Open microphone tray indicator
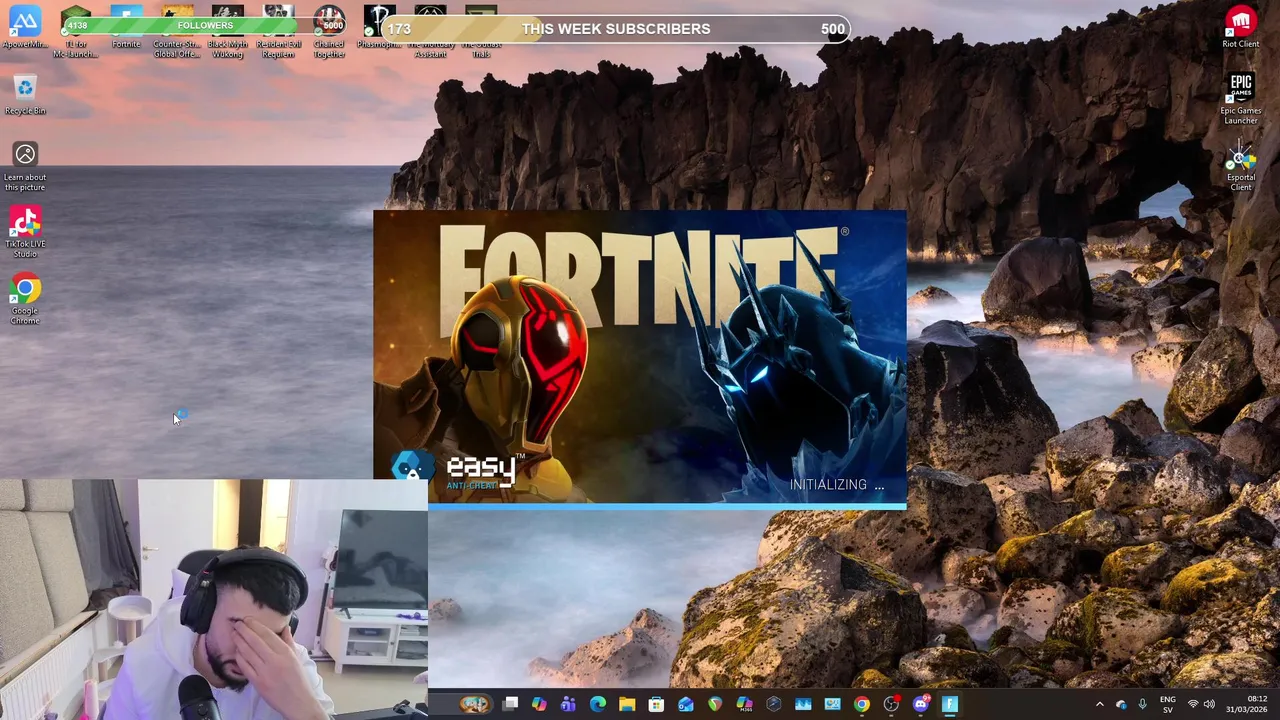Viewport: 1280px width, 720px height. point(1142,705)
